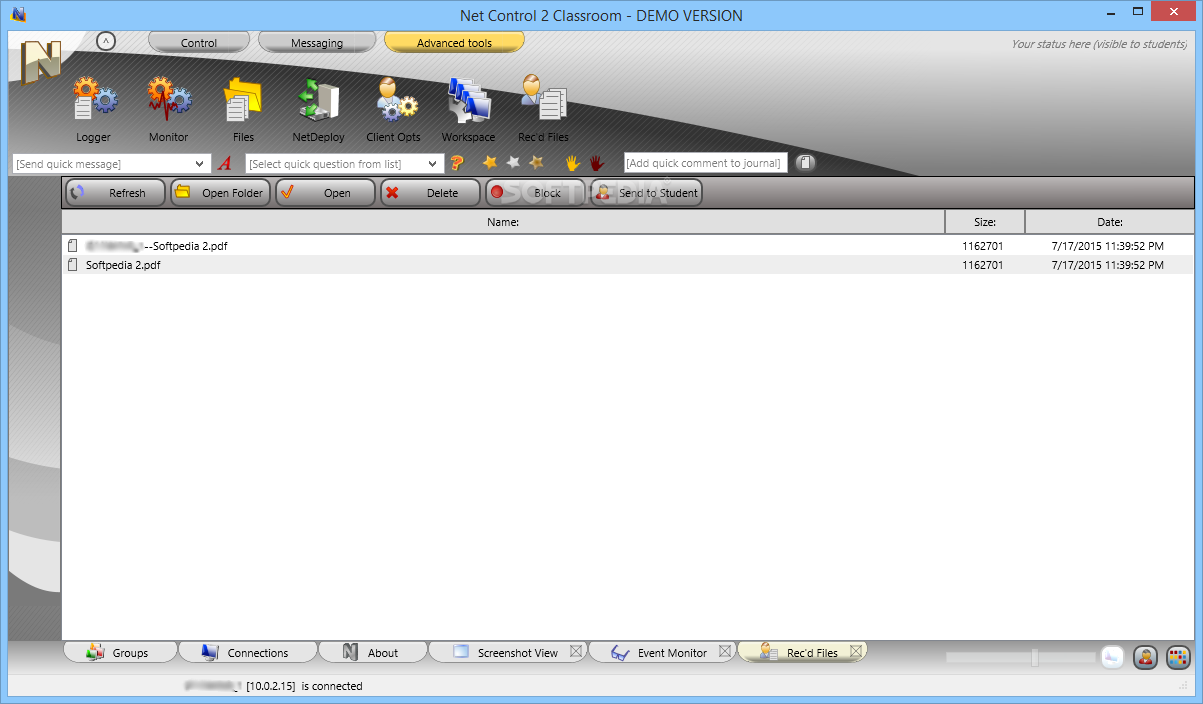Viewport: 1203px width, 704px height.
Task: Open the Groups bottom tab
Action: click(x=120, y=652)
